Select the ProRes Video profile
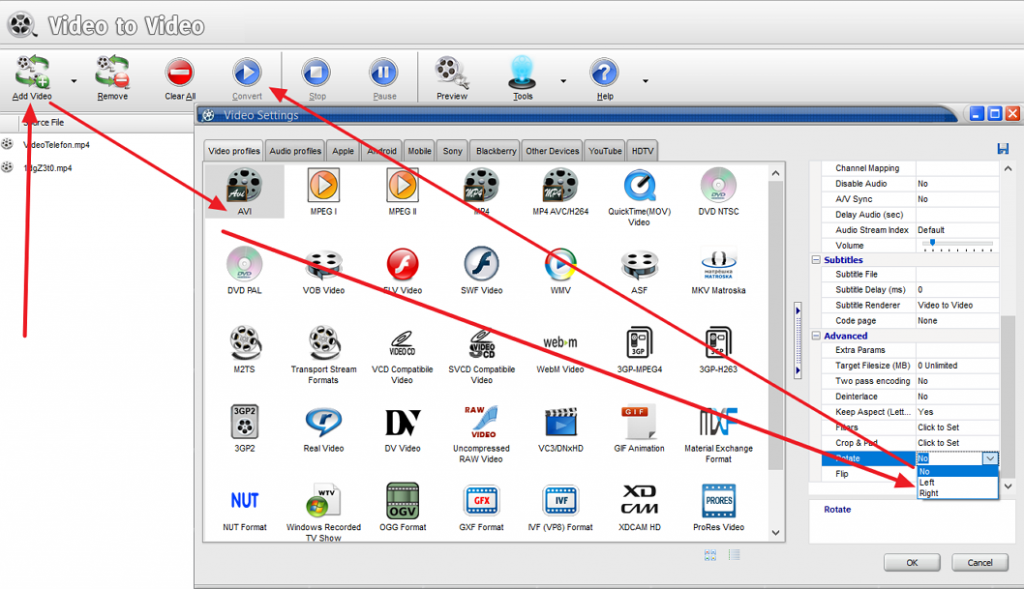 (718, 507)
